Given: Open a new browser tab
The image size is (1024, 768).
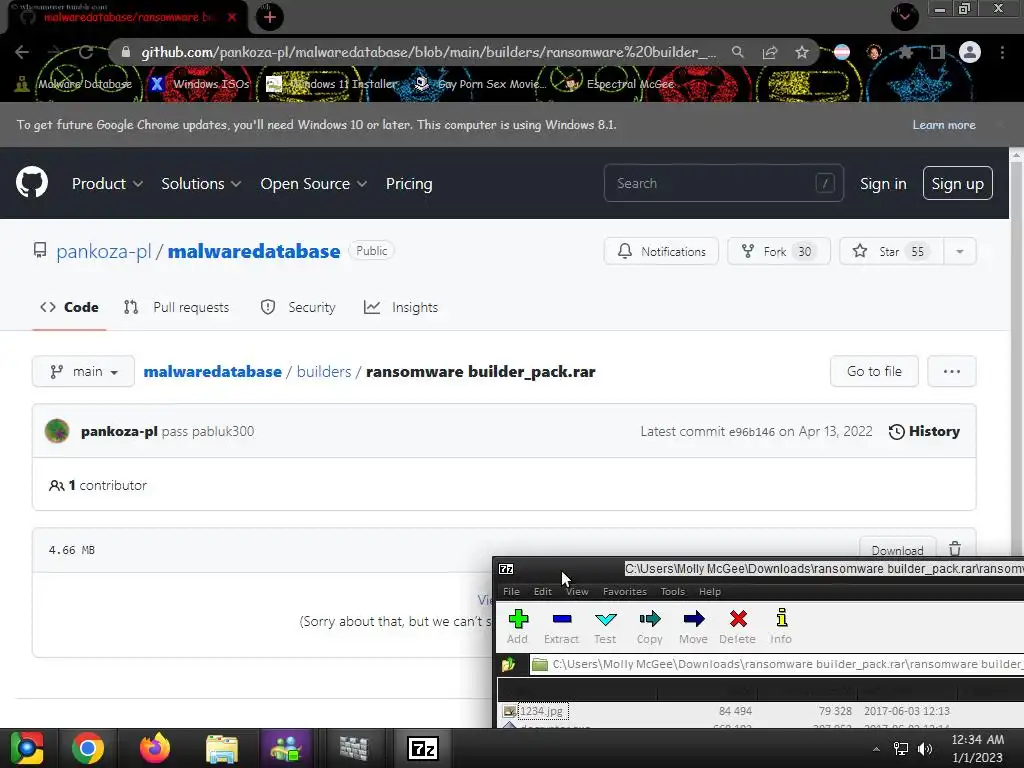Looking at the screenshot, I should pyautogui.click(x=269, y=17).
